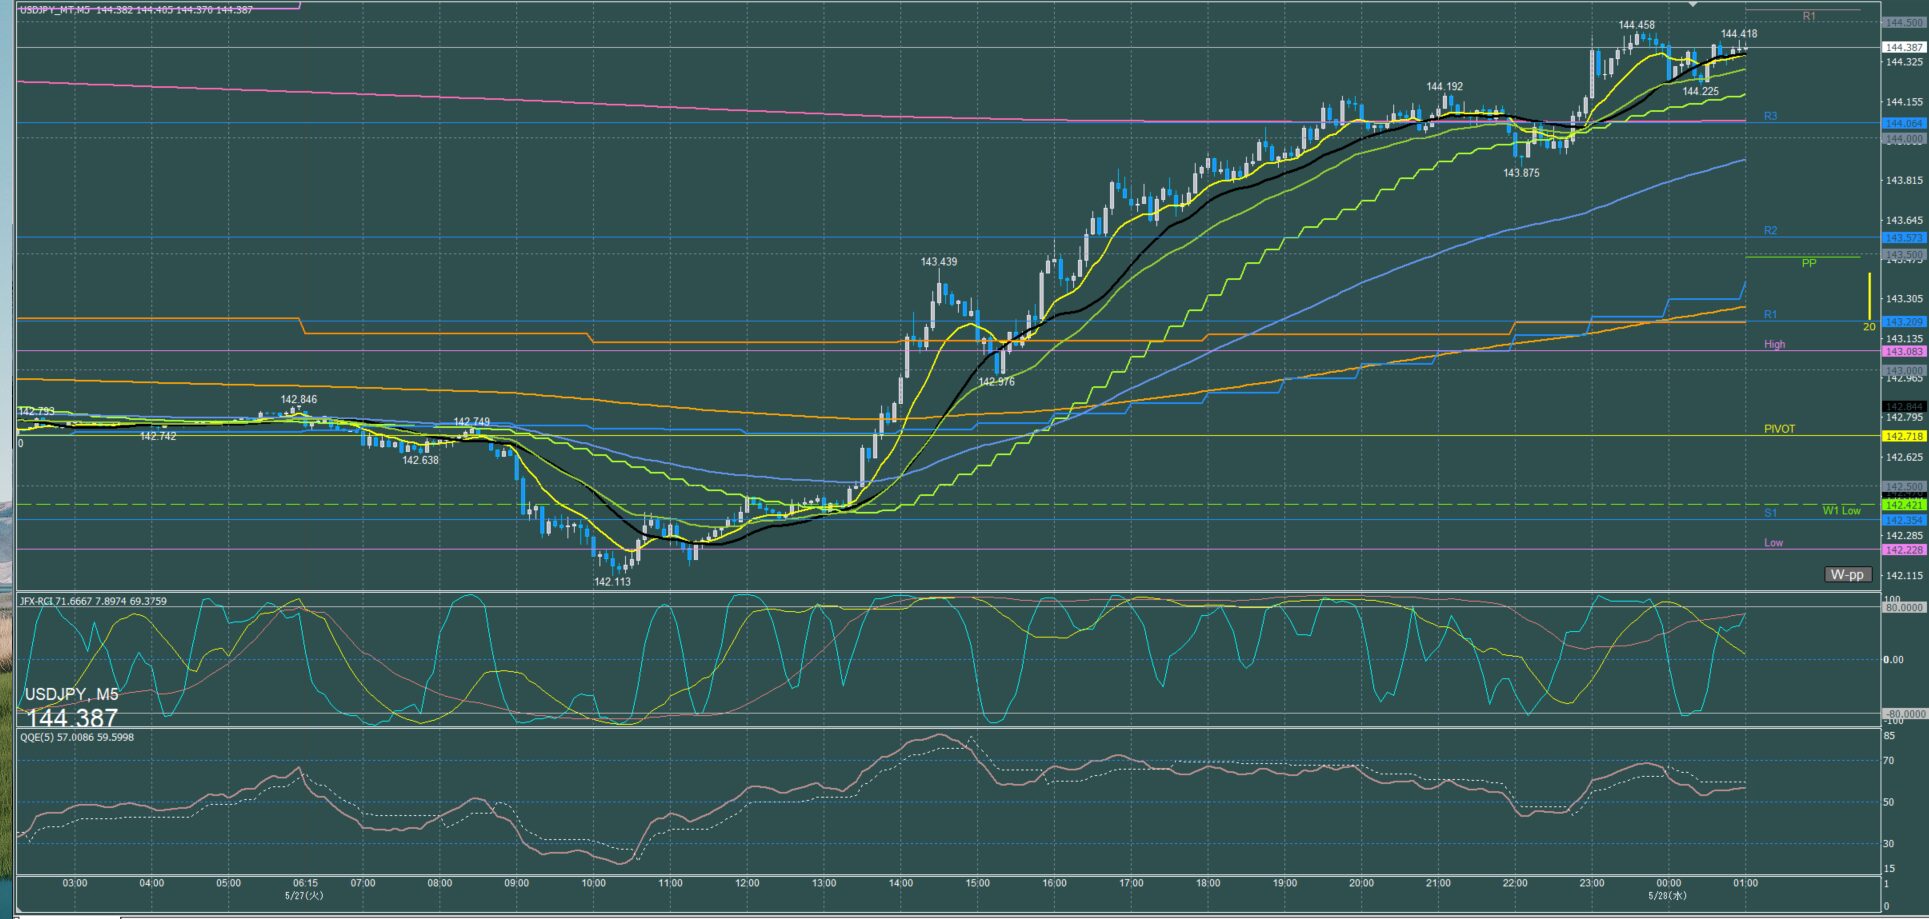The image size is (1929, 919).
Task: Select the green PP pivot line label
Action: (x=1809, y=263)
